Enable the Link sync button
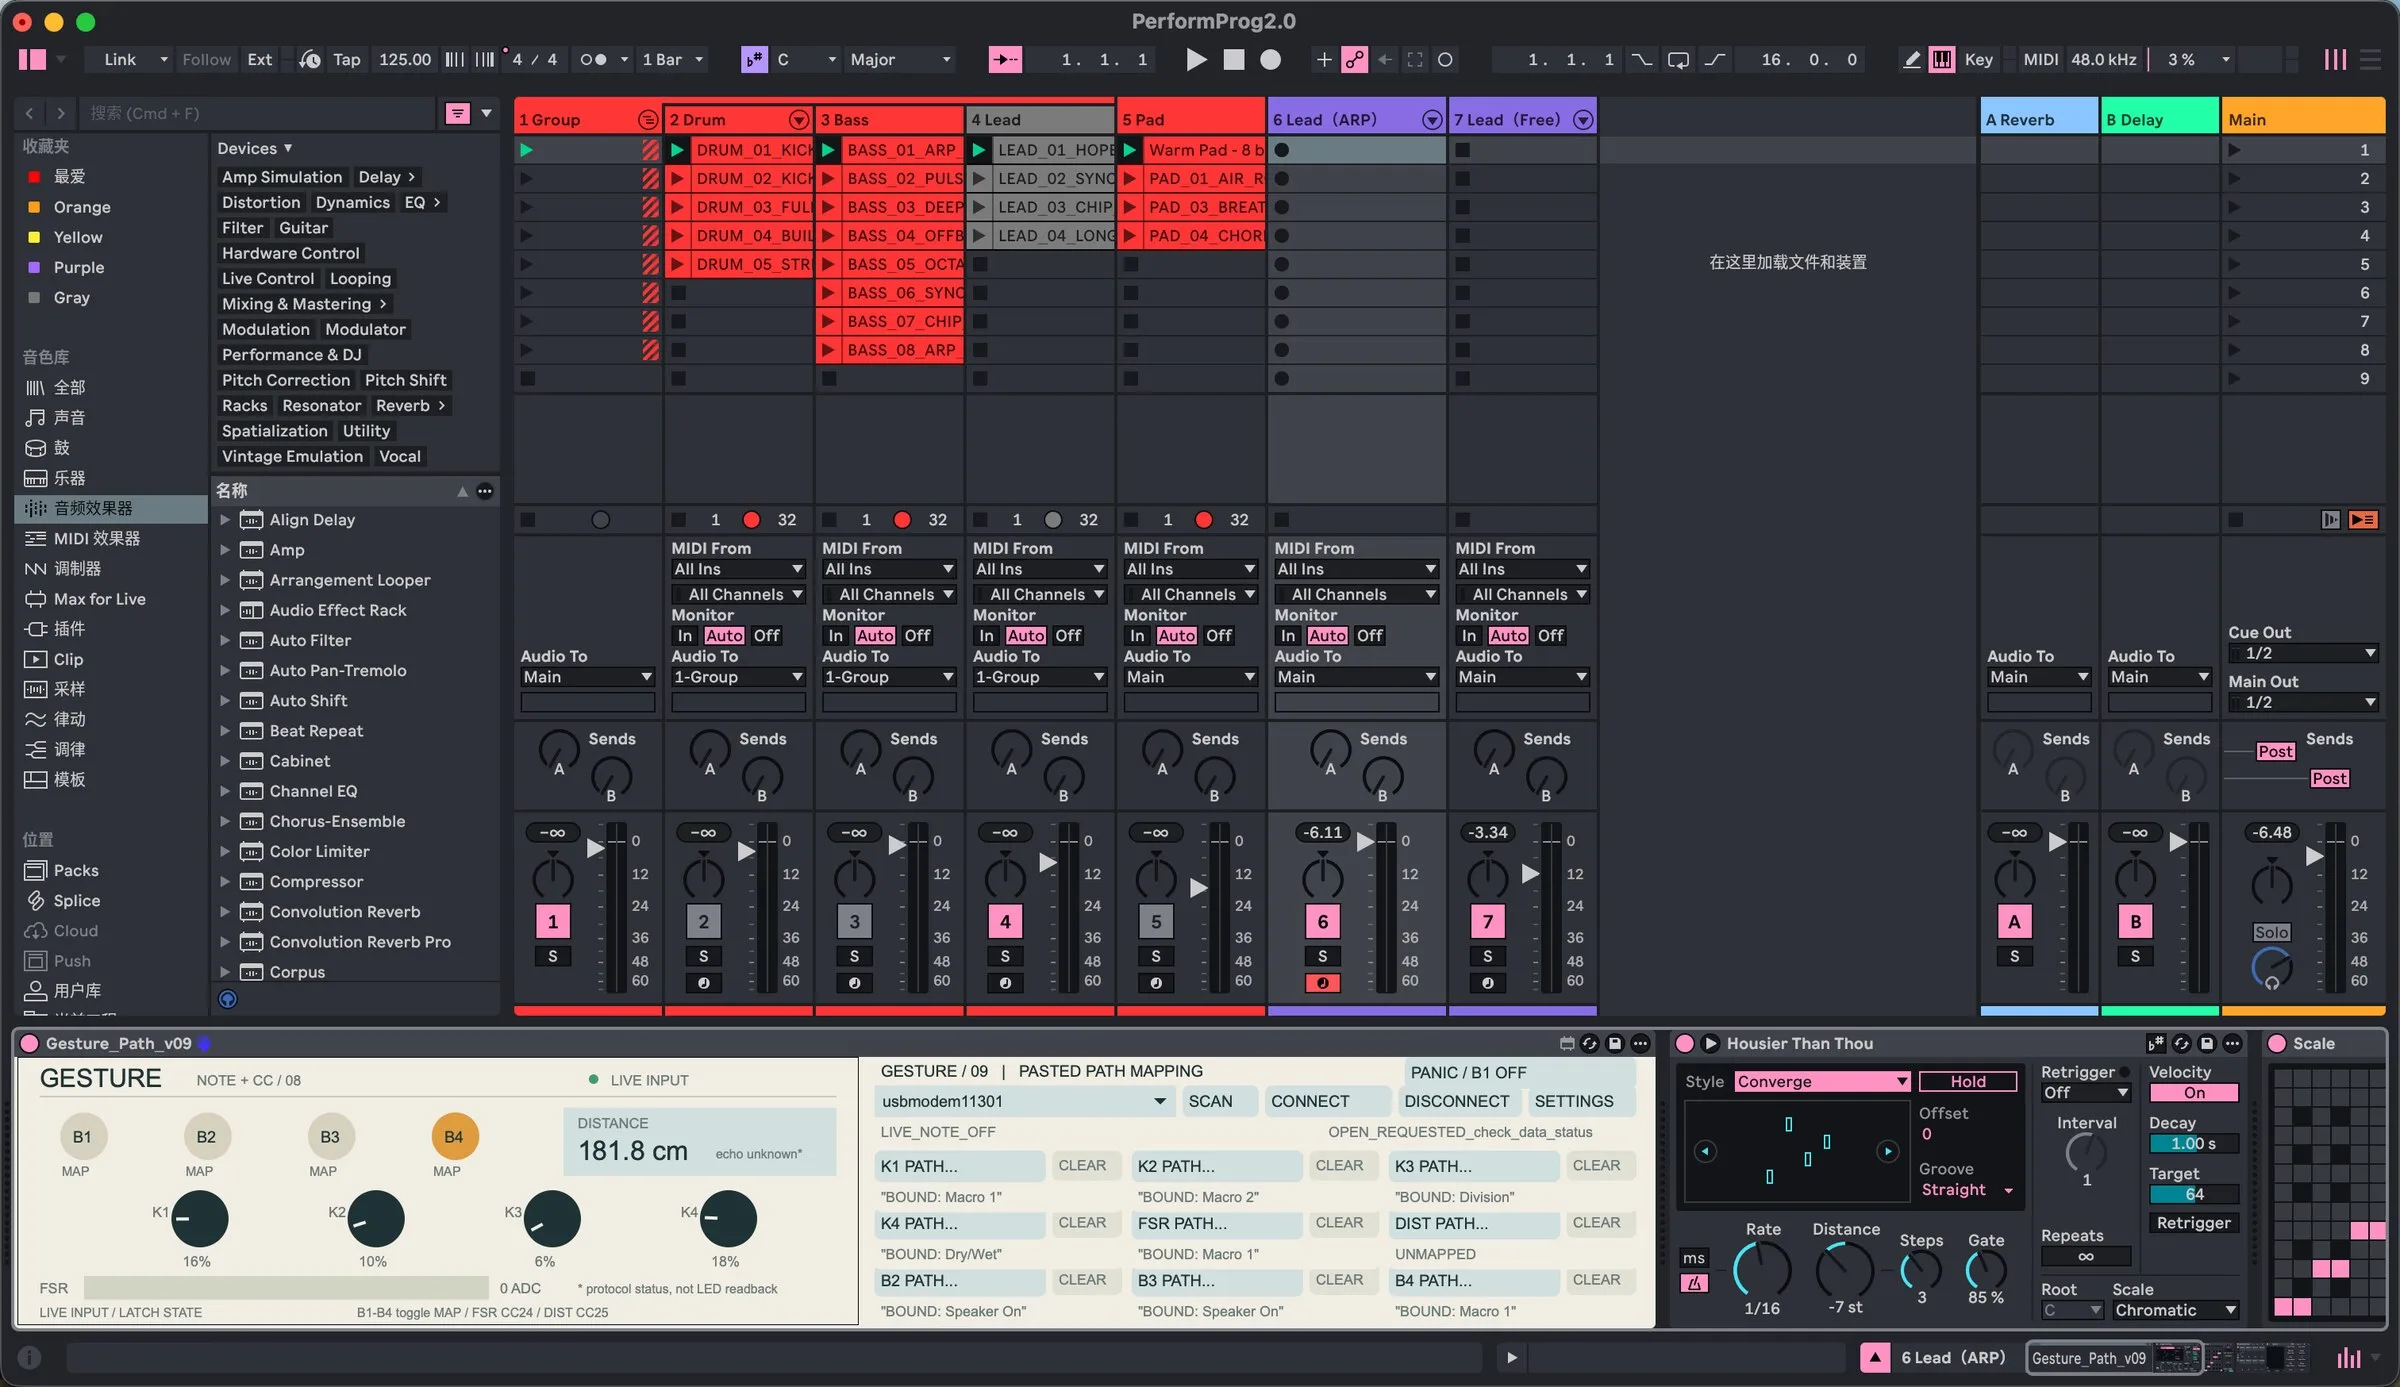Screen dimensions: 2400x1387 pyautogui.click(x=120, y=60)
